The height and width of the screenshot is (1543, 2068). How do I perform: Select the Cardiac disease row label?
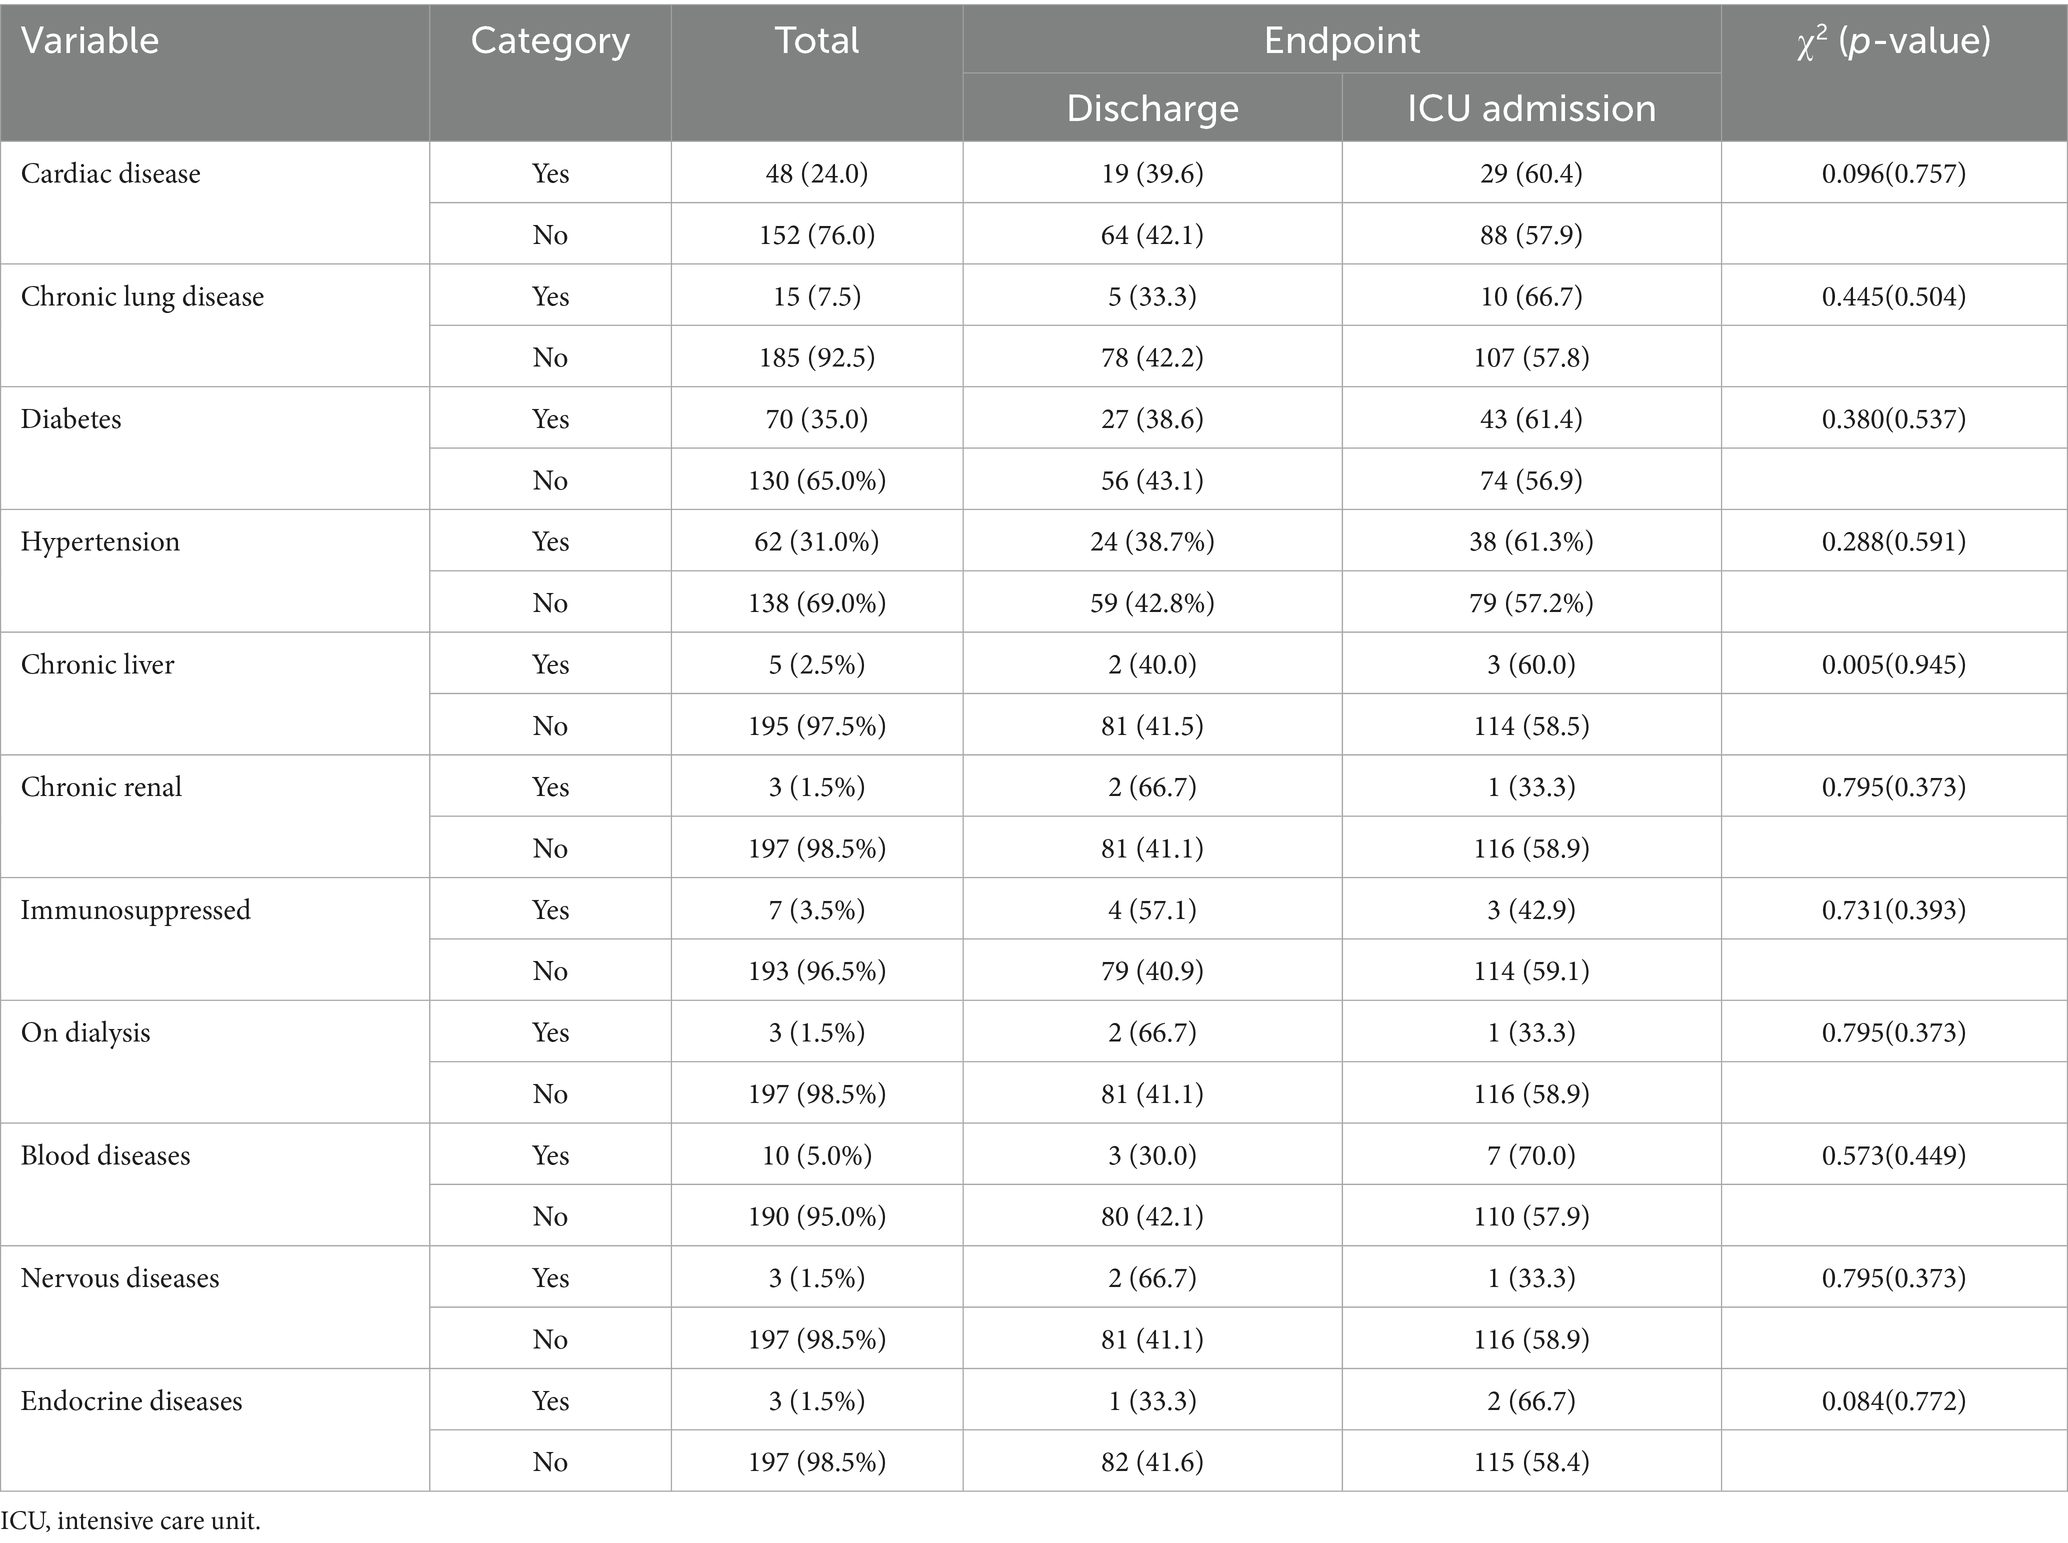111,174
